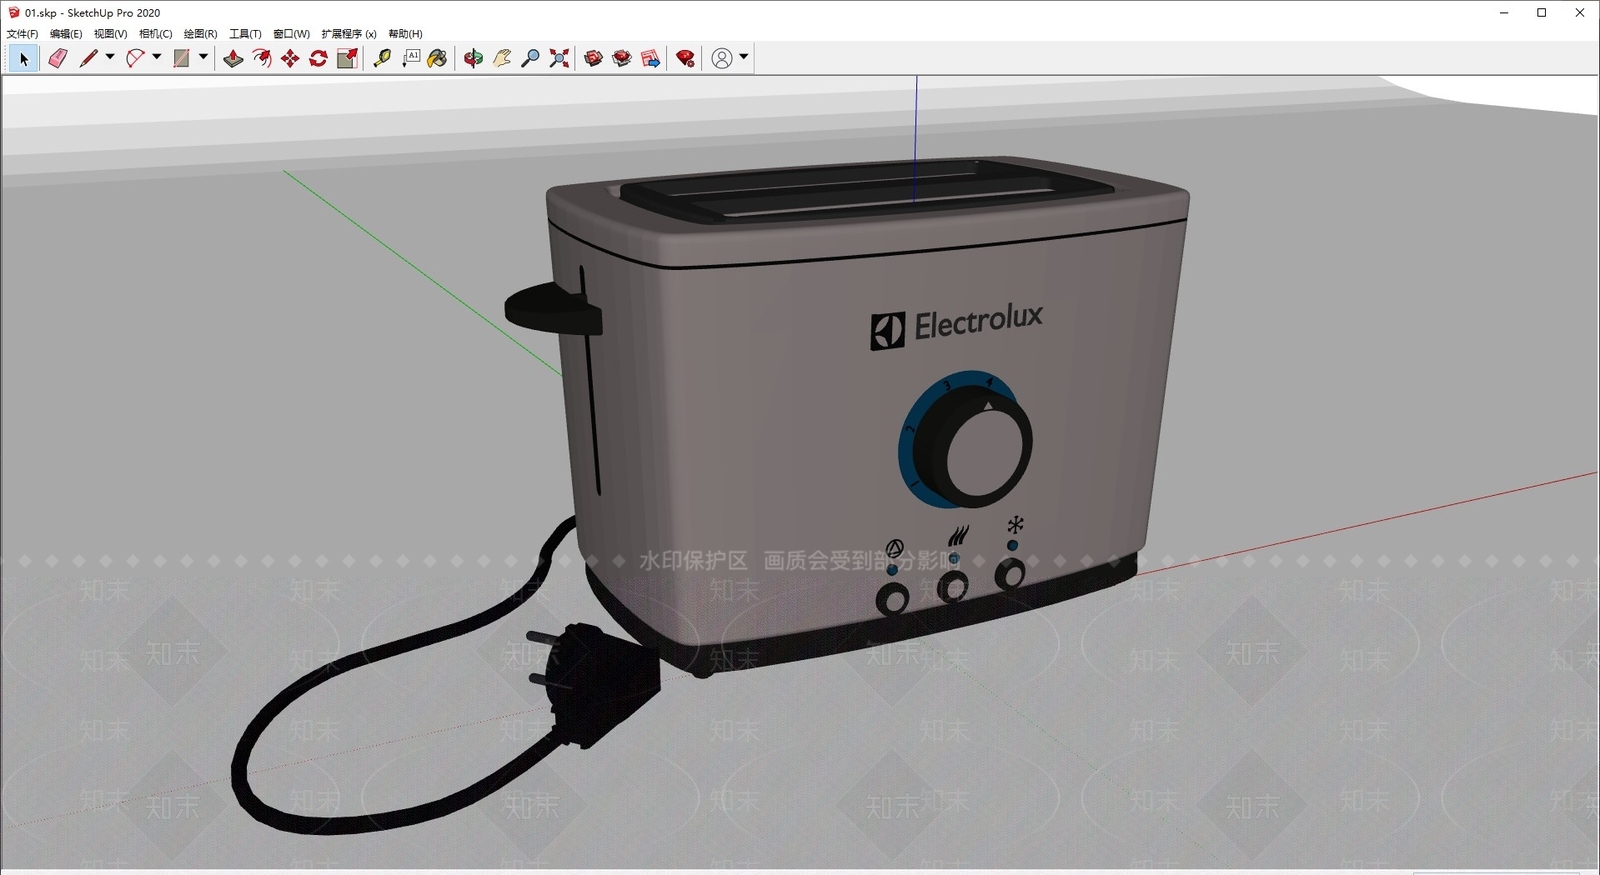Activate the Push/Pull tool
The image size is (1600, 875).
click(x=233, y=59)
